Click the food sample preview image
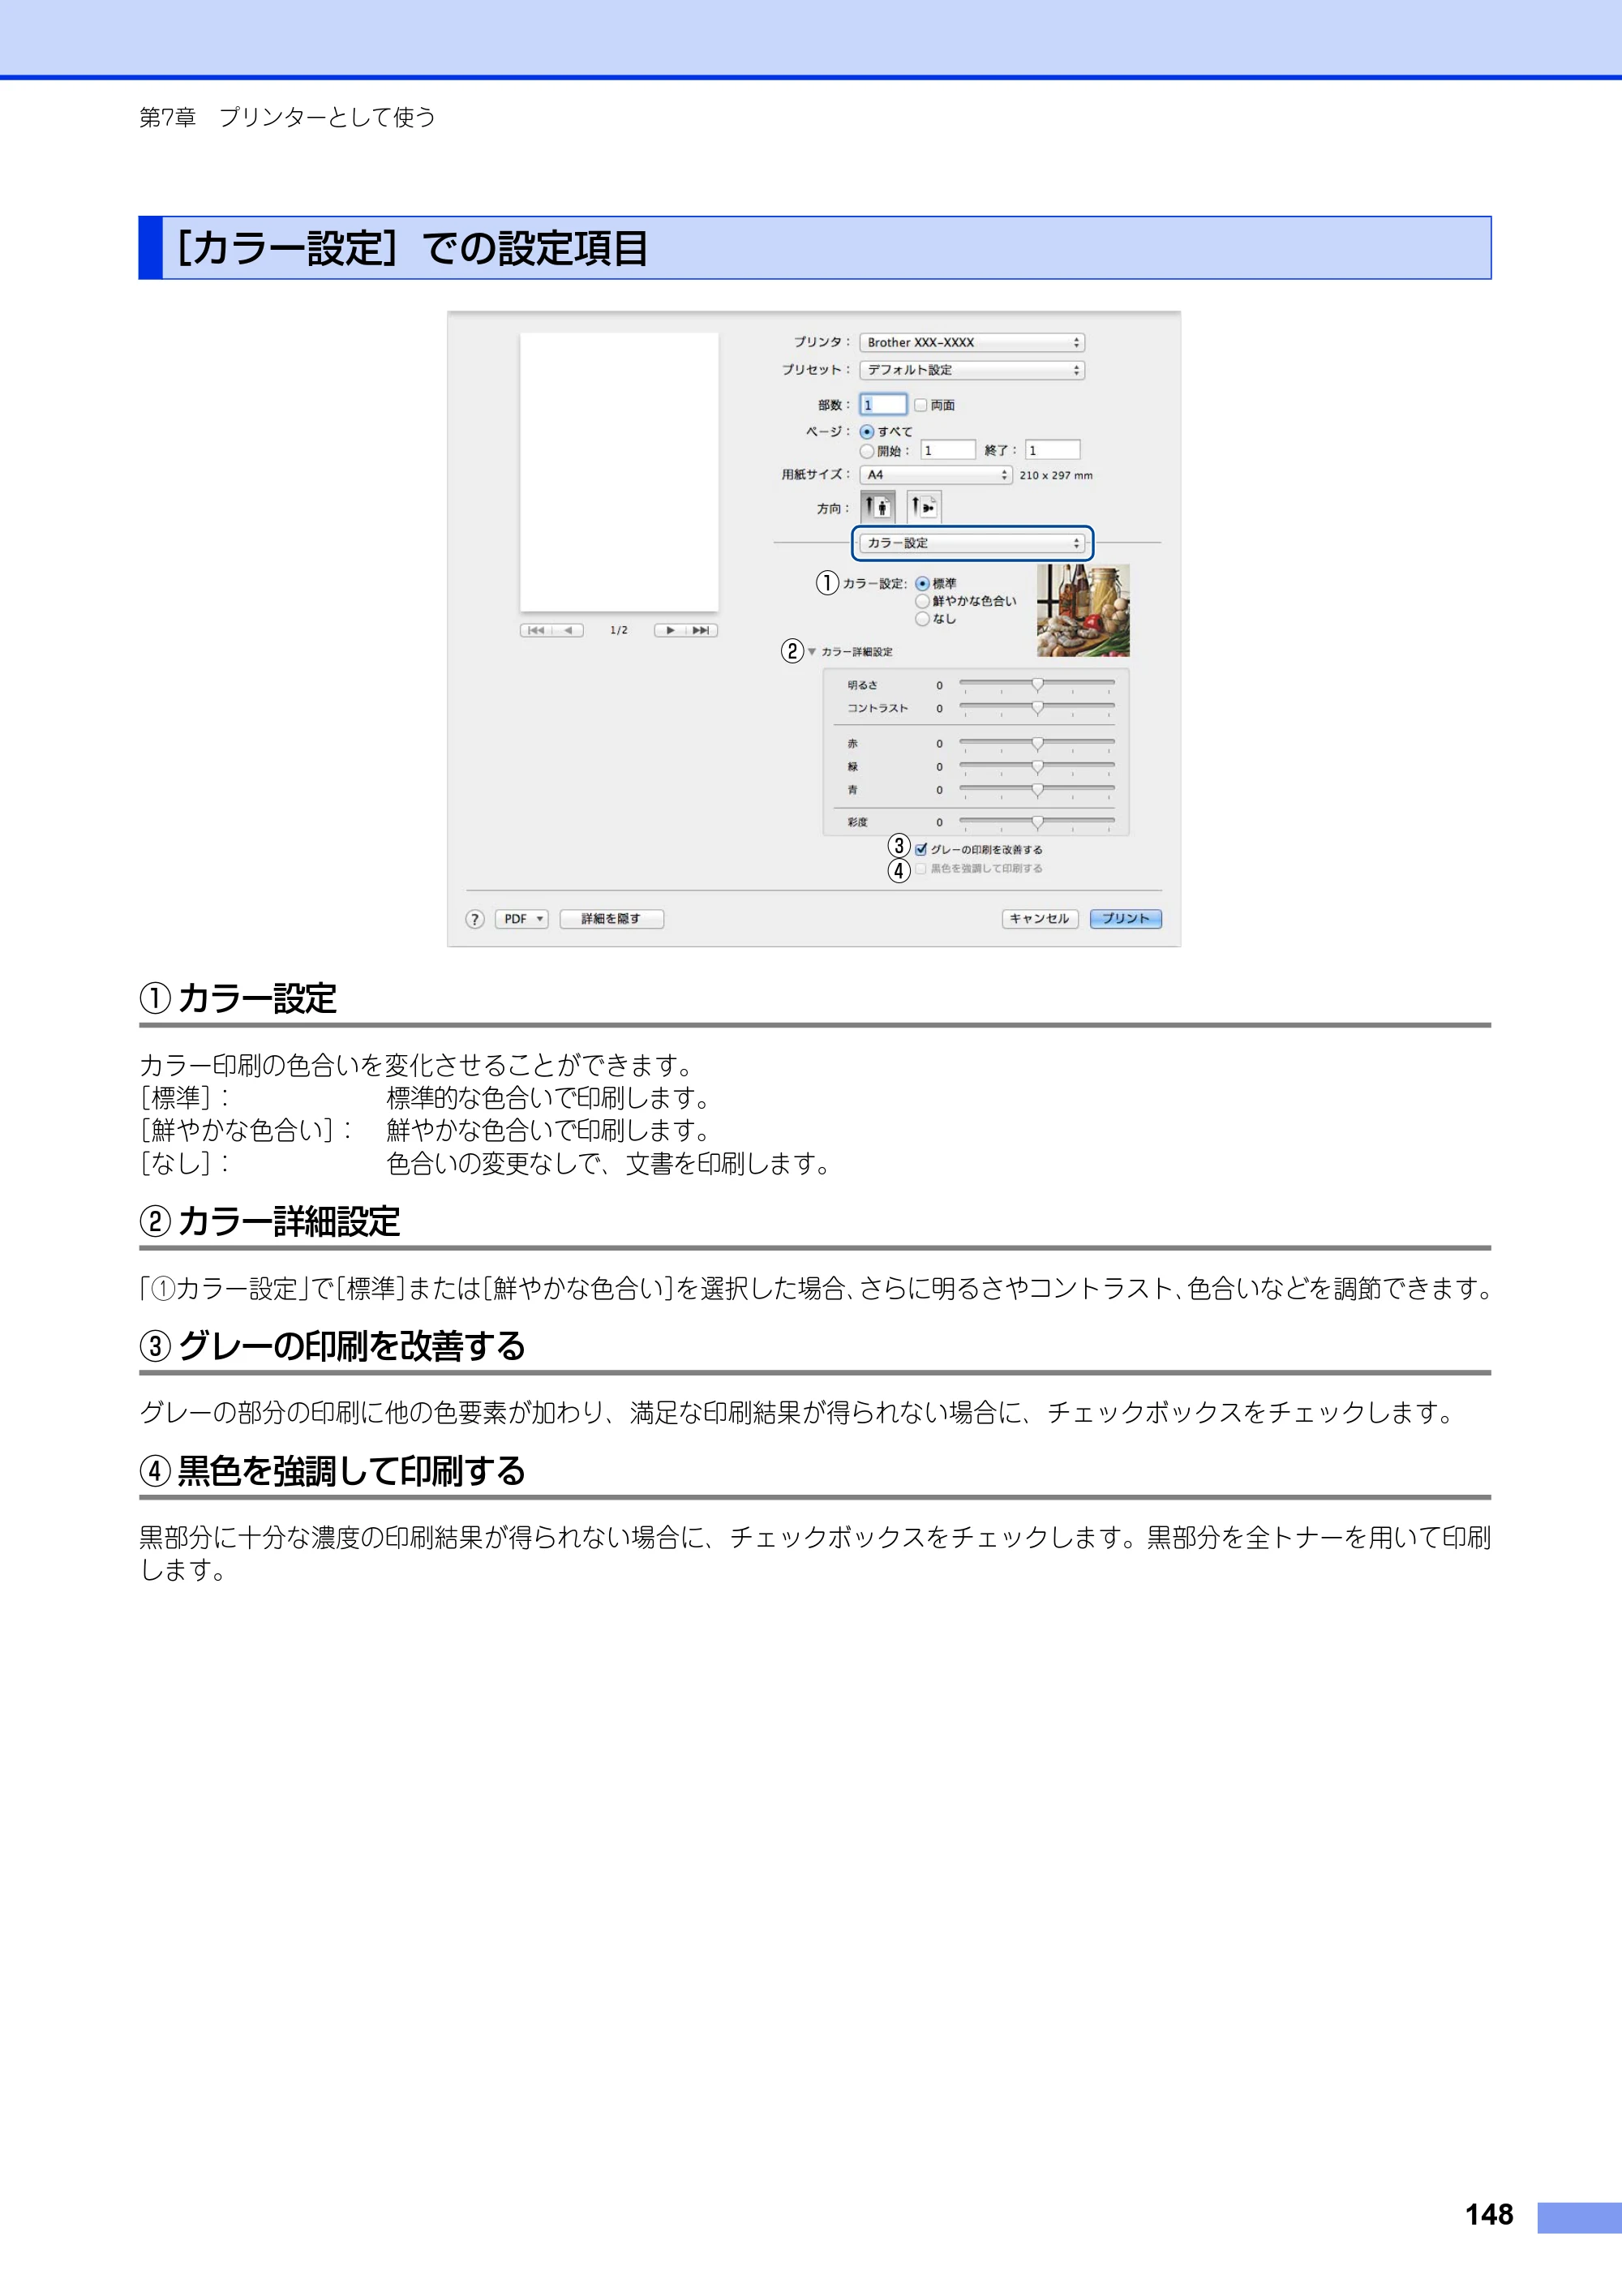This screenshot has width=1622, height=2296. [1083, 610]
